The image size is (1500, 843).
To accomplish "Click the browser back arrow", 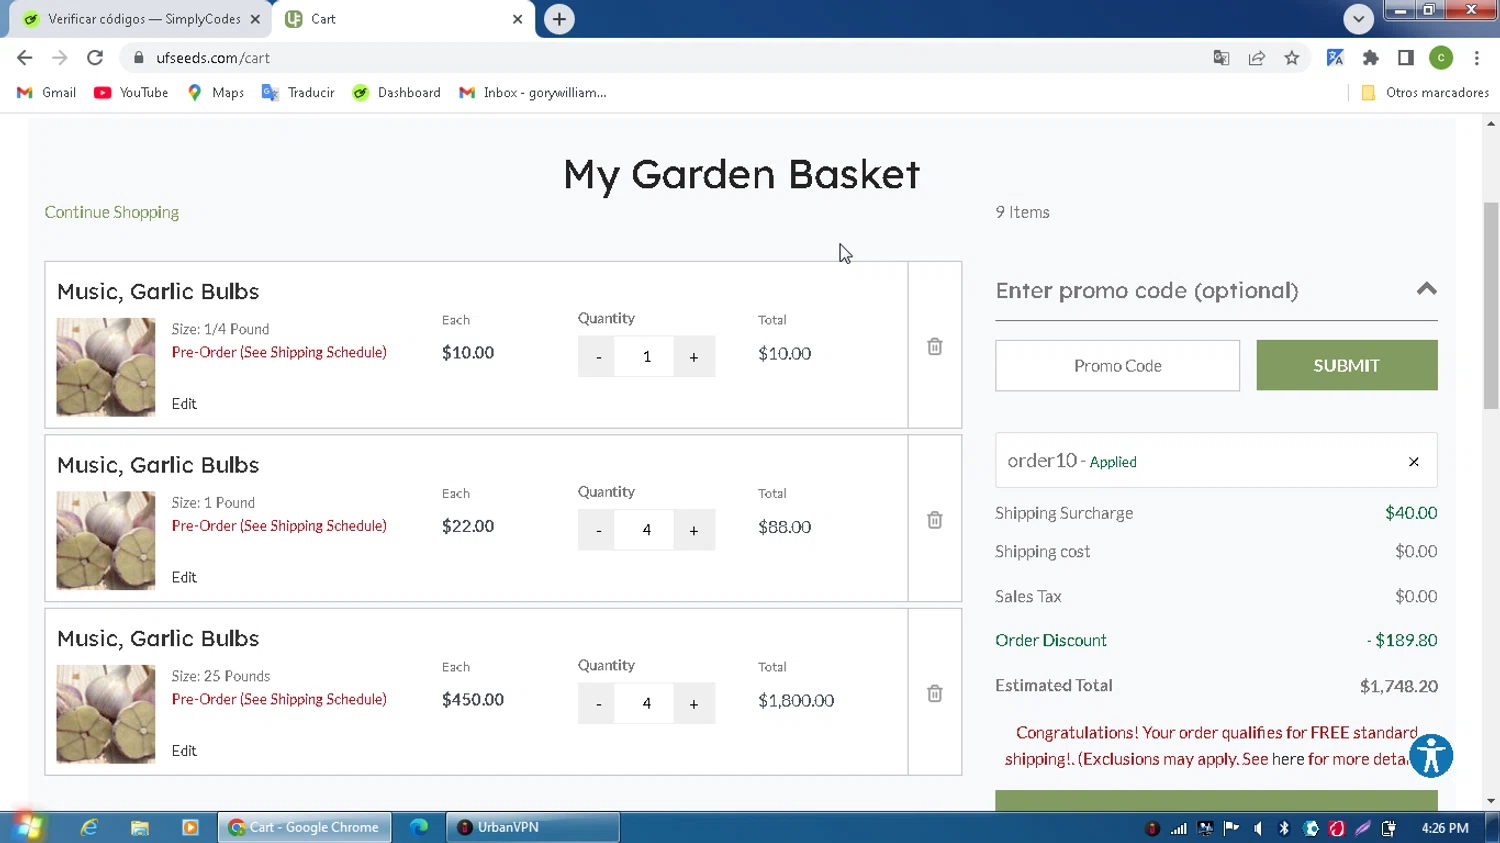I will 25,58.
